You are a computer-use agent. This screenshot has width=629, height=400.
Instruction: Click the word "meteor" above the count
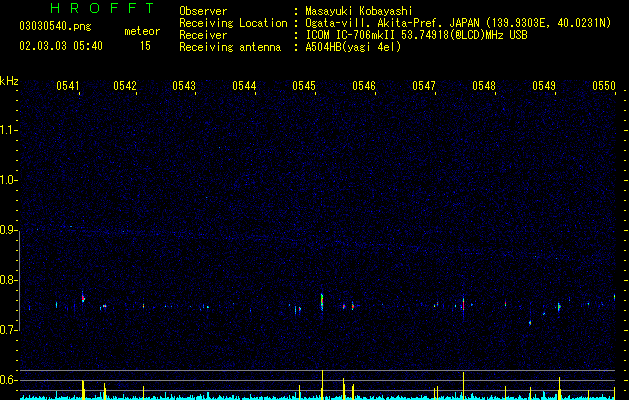coord(142,31)
